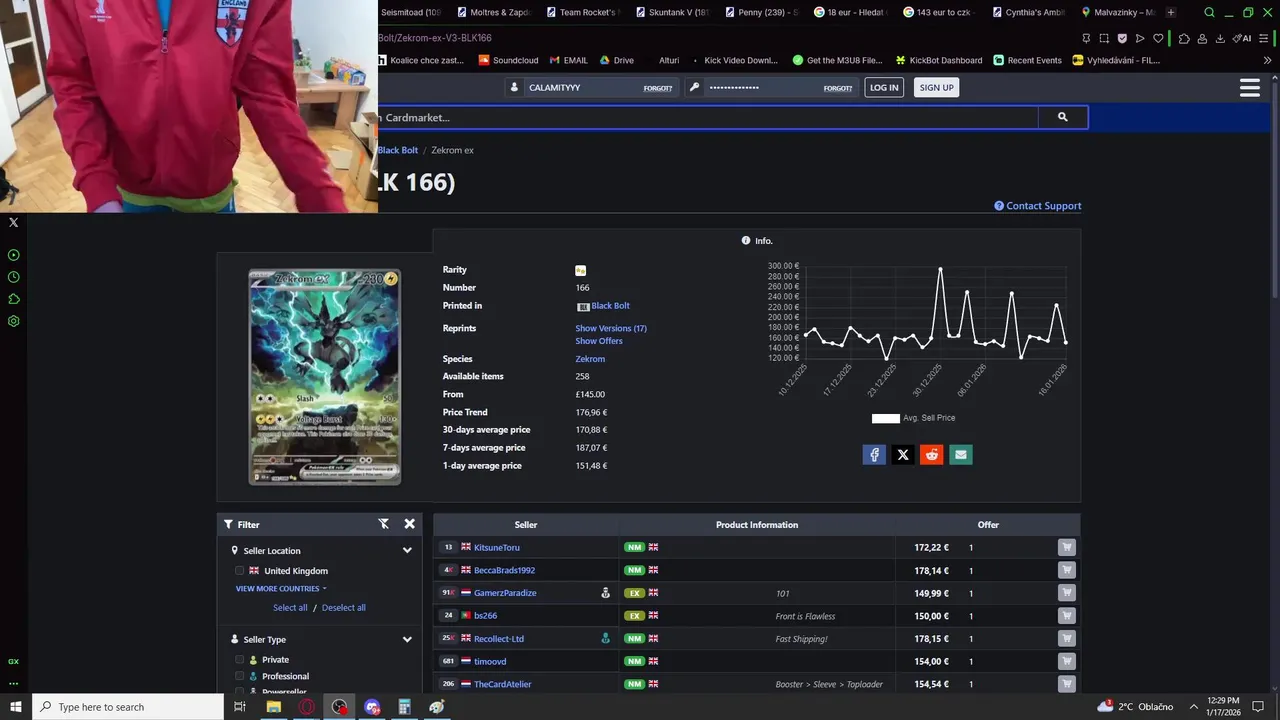
Task: Open browser downloads icon
Action: coord(1220,38)
